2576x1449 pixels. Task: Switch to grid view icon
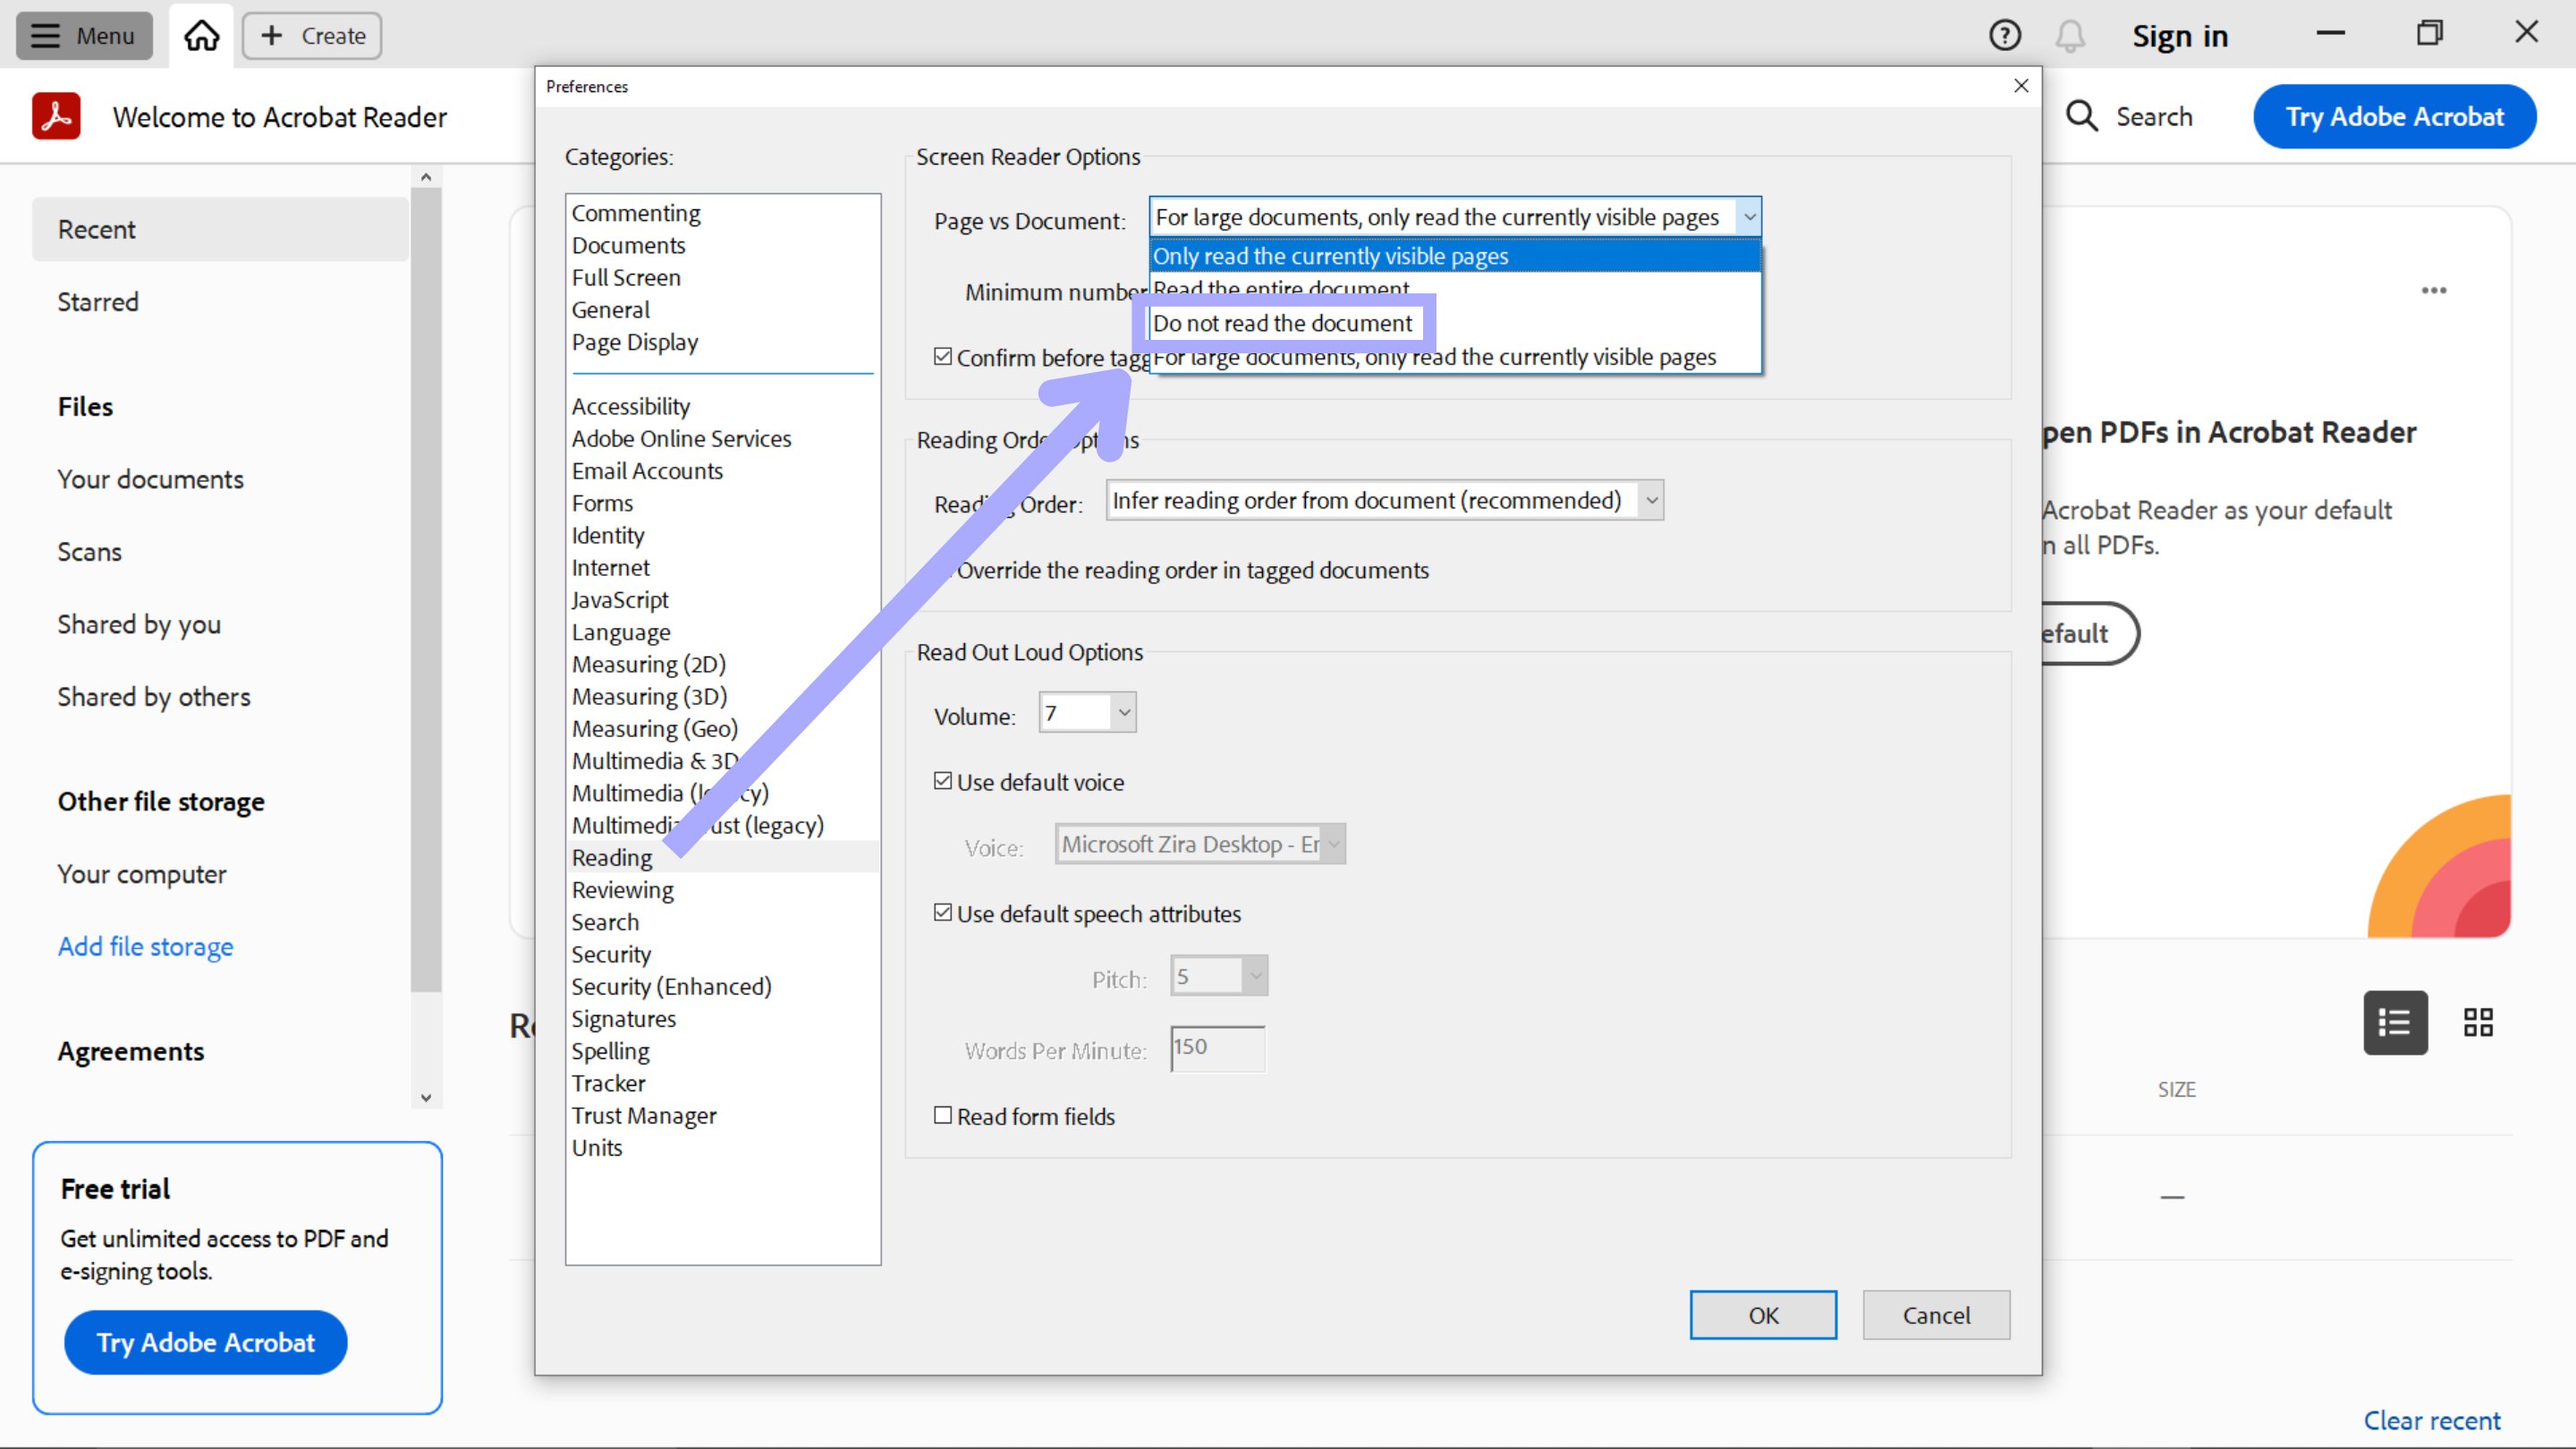click(2478, 1022)
